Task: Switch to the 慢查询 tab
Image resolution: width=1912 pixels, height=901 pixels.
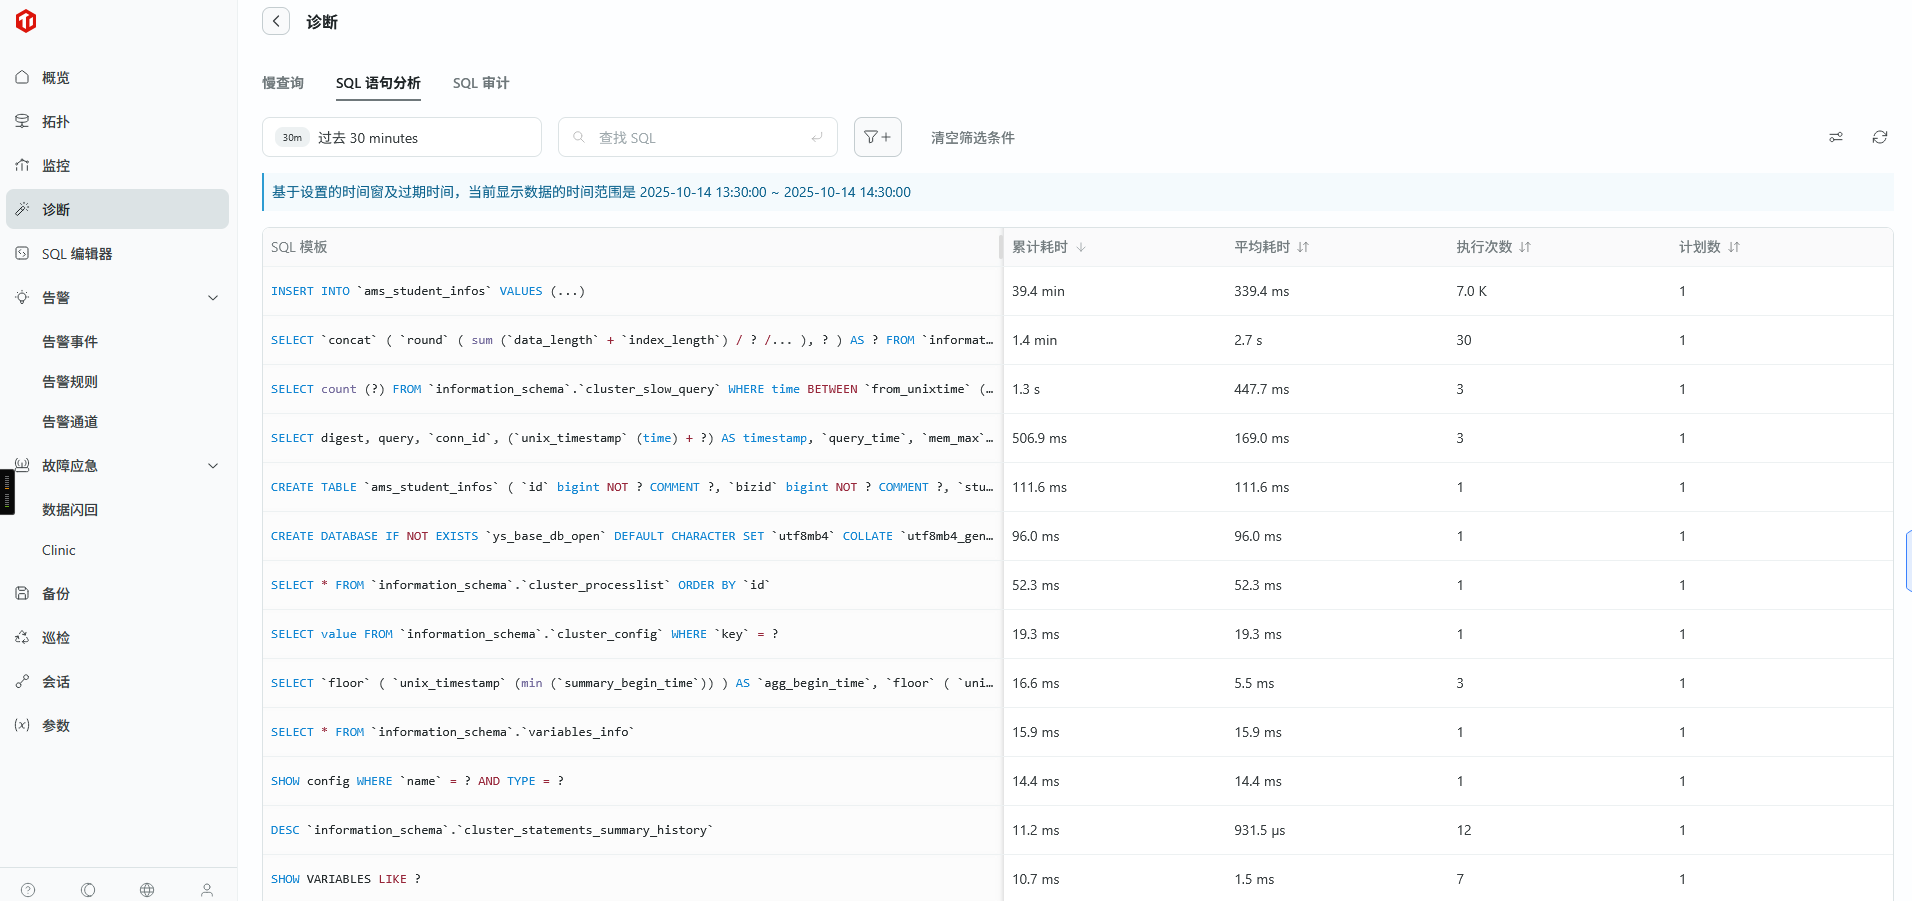Action: 283,83
